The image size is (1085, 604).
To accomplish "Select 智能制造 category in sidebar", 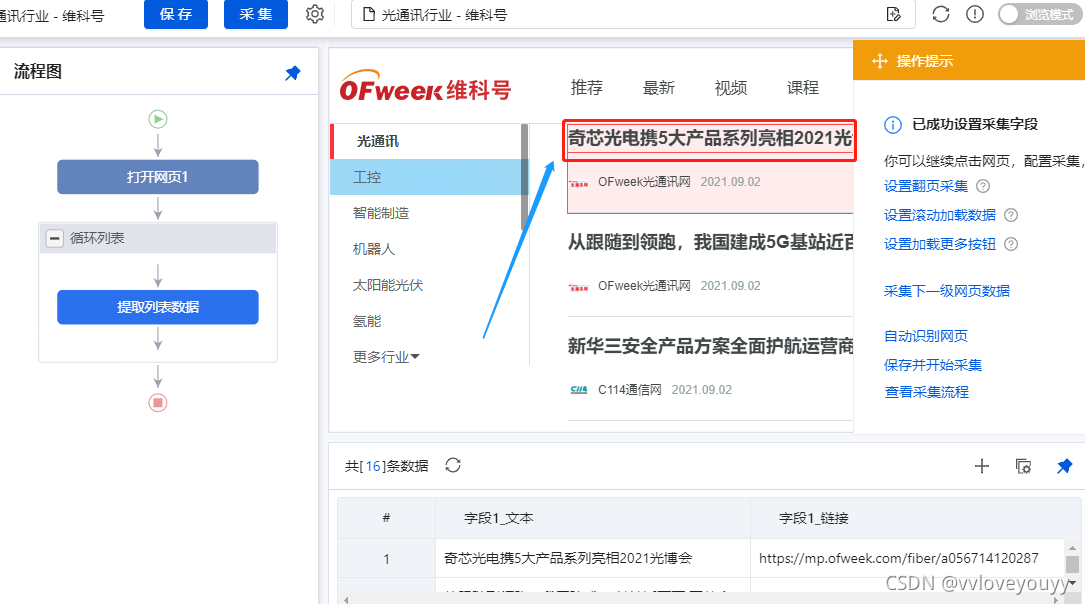I will [381, 213].
